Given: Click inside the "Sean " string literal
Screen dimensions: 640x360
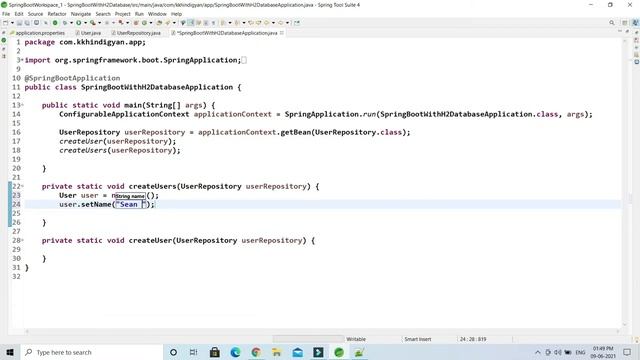Looking at the screenshot, I should [130, 204].
